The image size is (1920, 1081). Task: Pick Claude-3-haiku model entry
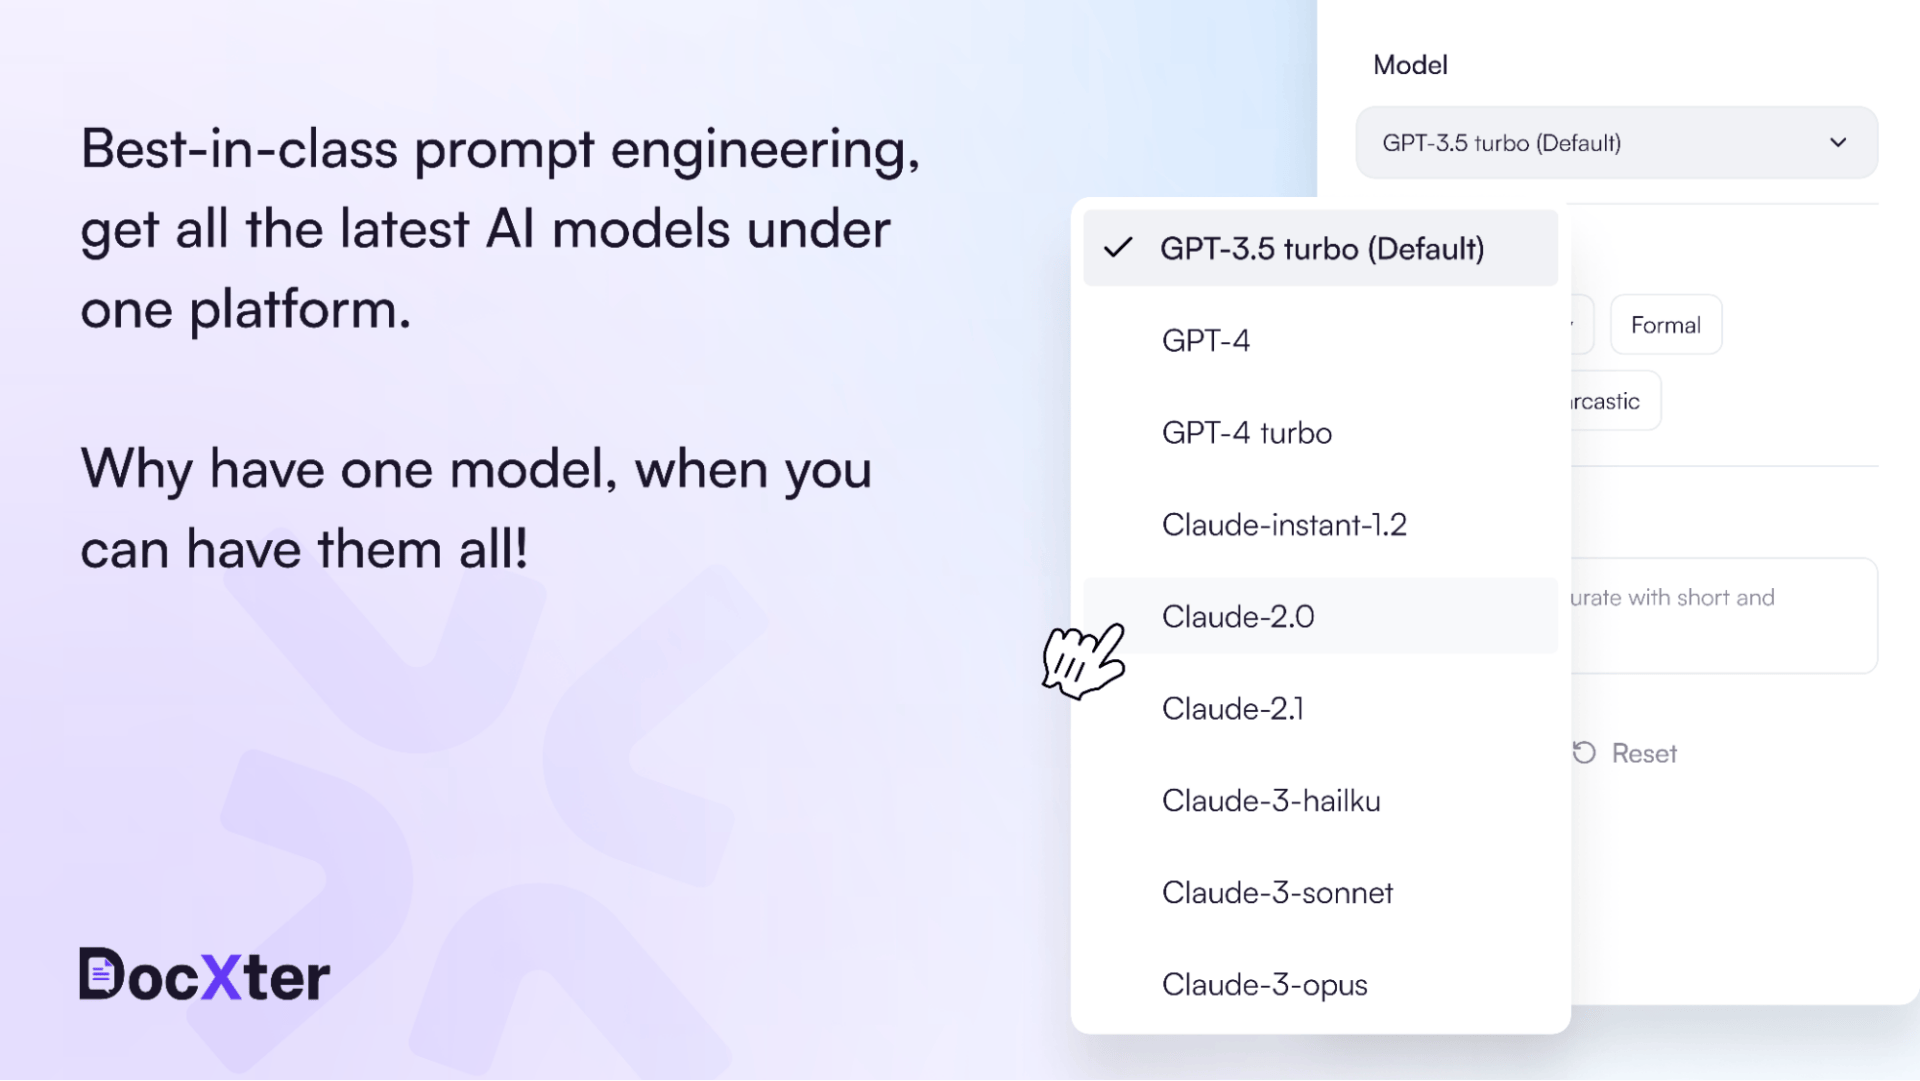(x=1271, y=801)
